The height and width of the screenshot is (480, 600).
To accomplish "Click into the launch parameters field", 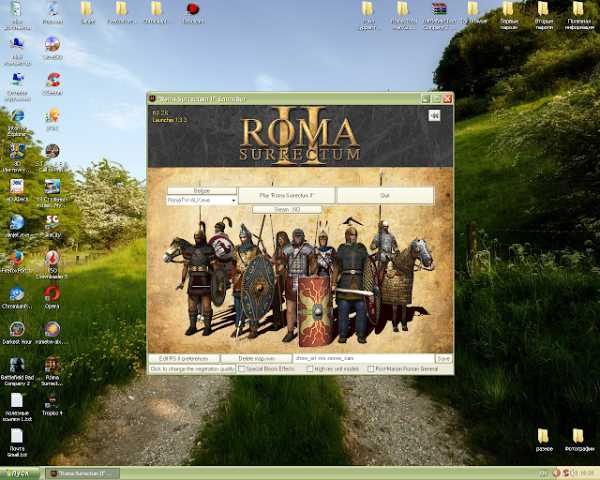I will 364,359.
